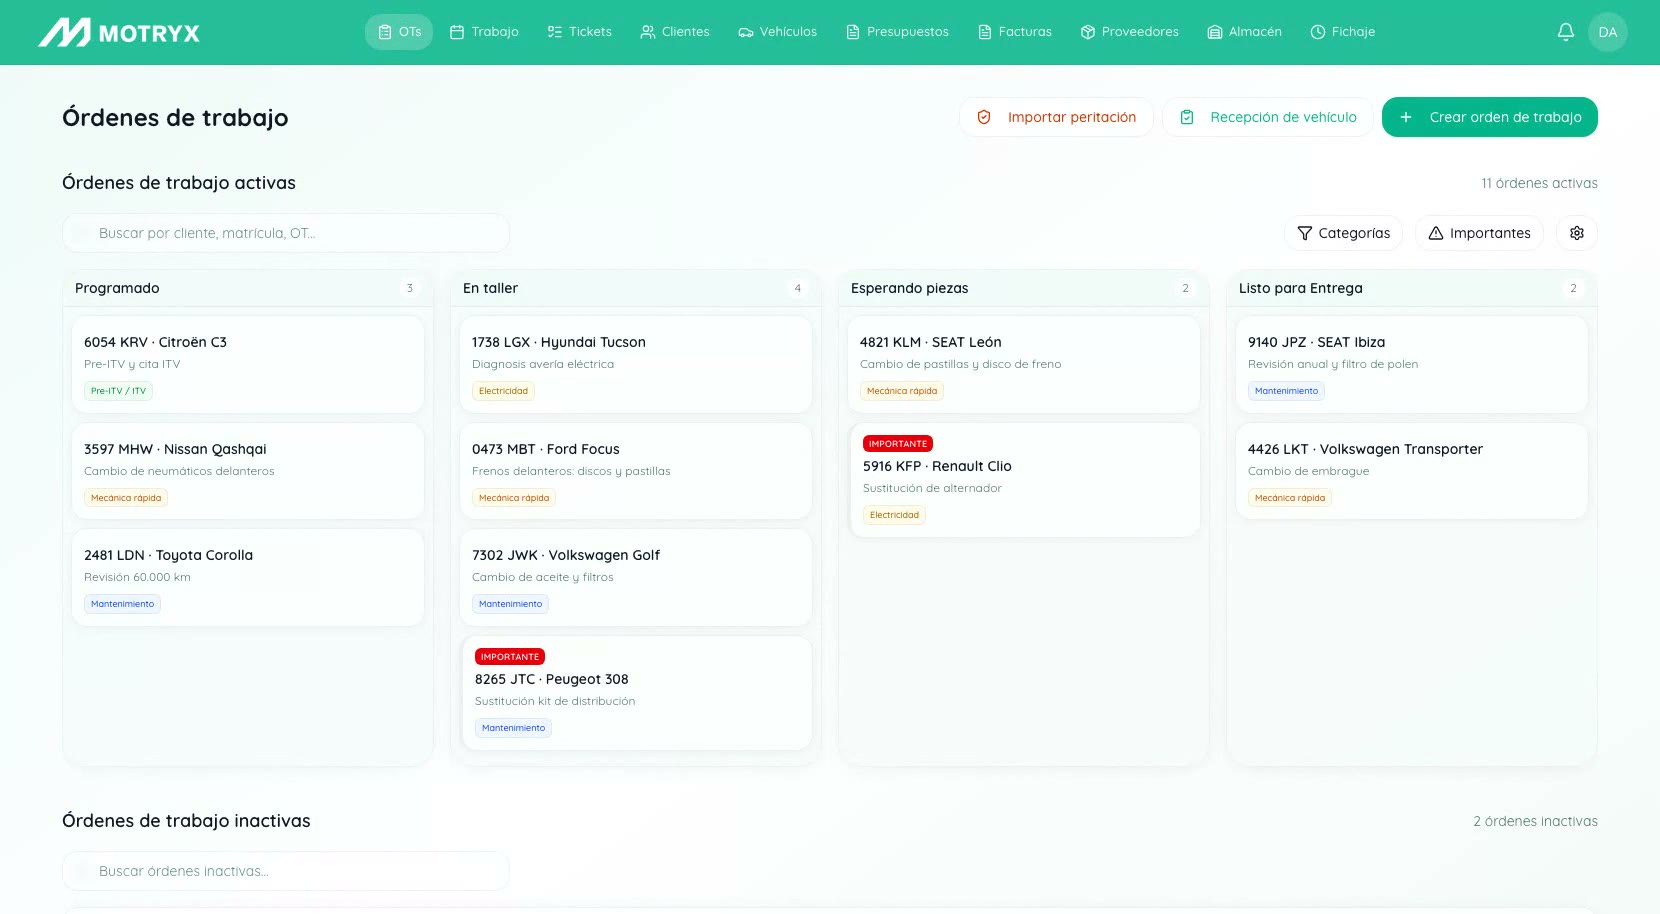Open notifications bell
This screenshot has height=914, width=1660.
coord(1566,32)
